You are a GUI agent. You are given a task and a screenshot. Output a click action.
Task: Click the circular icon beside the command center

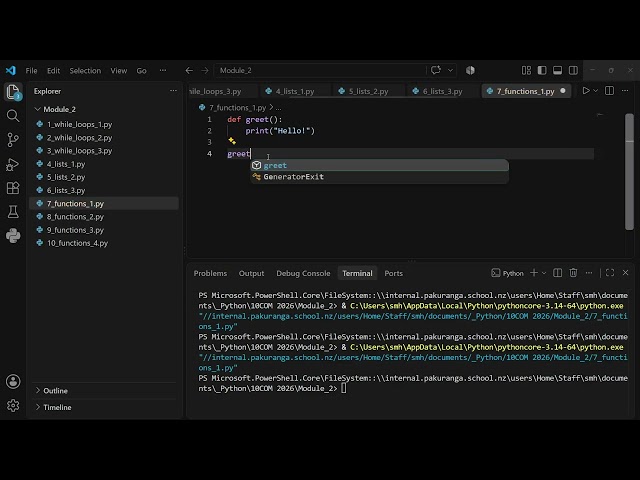[470, 70]
